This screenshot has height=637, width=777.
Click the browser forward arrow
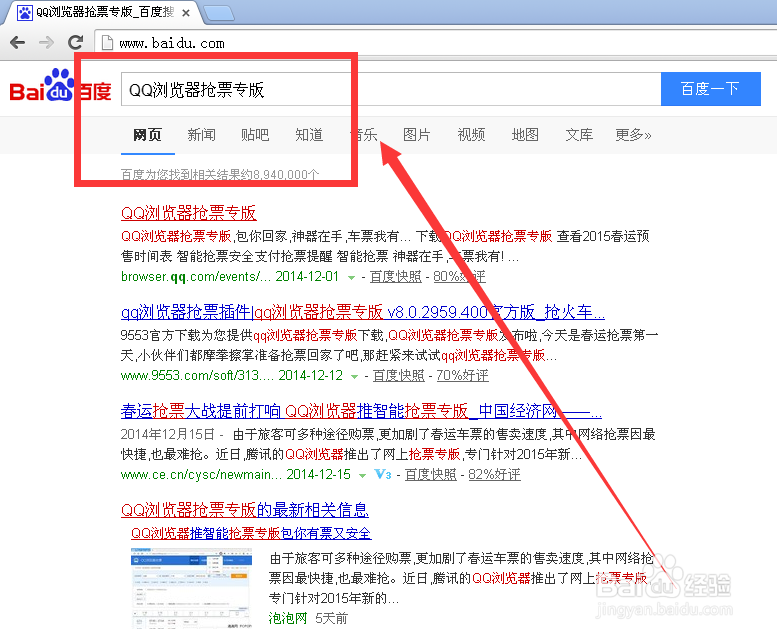47,43
